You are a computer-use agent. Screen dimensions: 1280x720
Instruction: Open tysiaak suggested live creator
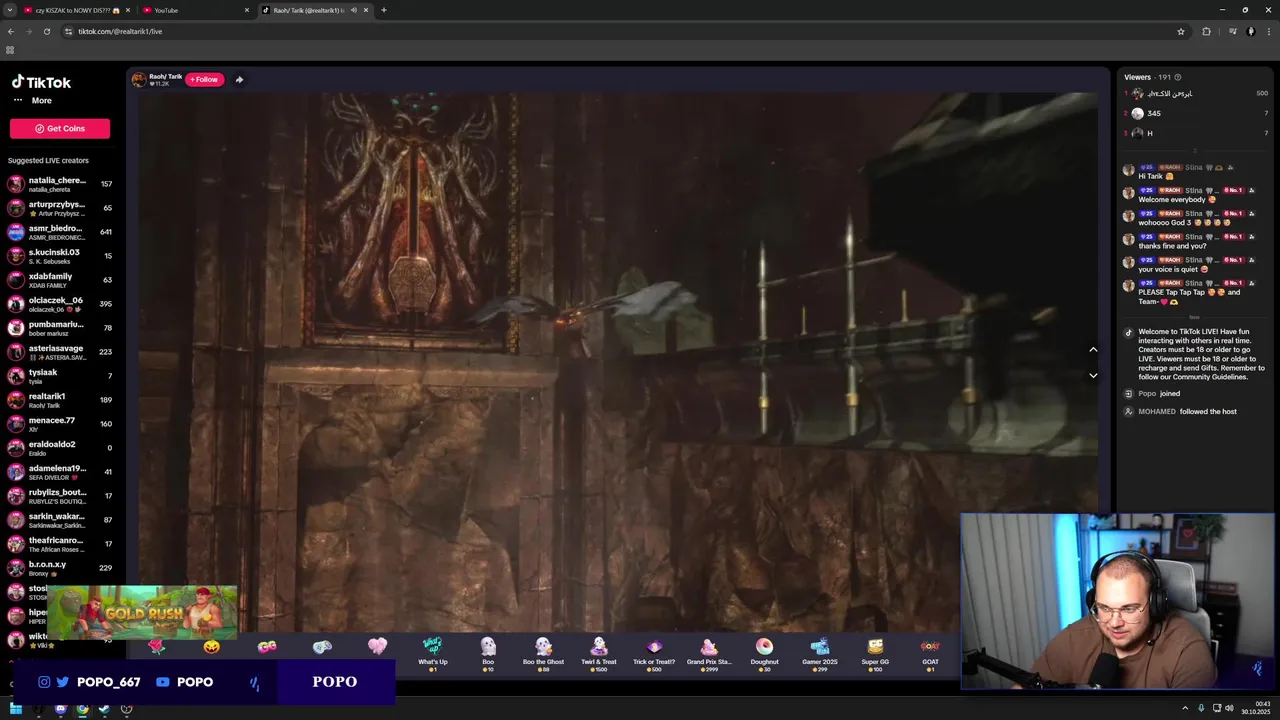(x=60, y=376)
